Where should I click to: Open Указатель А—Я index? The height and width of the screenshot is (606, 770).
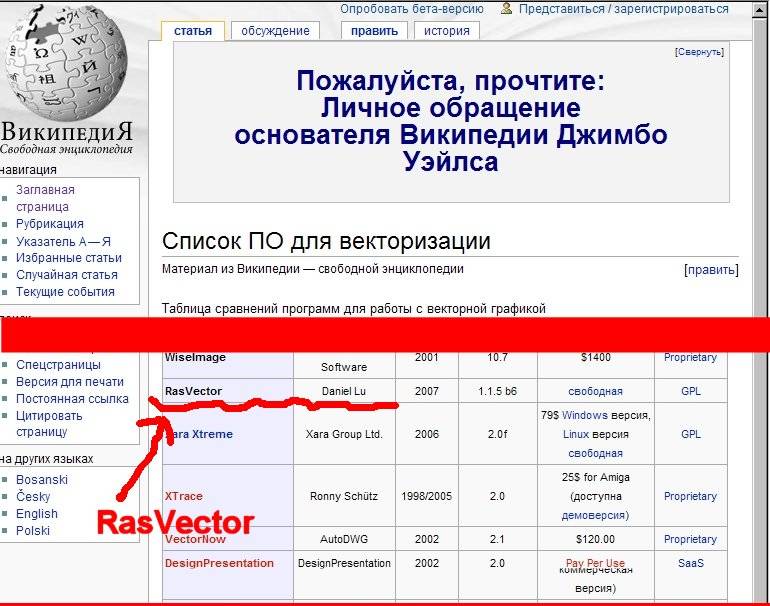click(63, 242)
